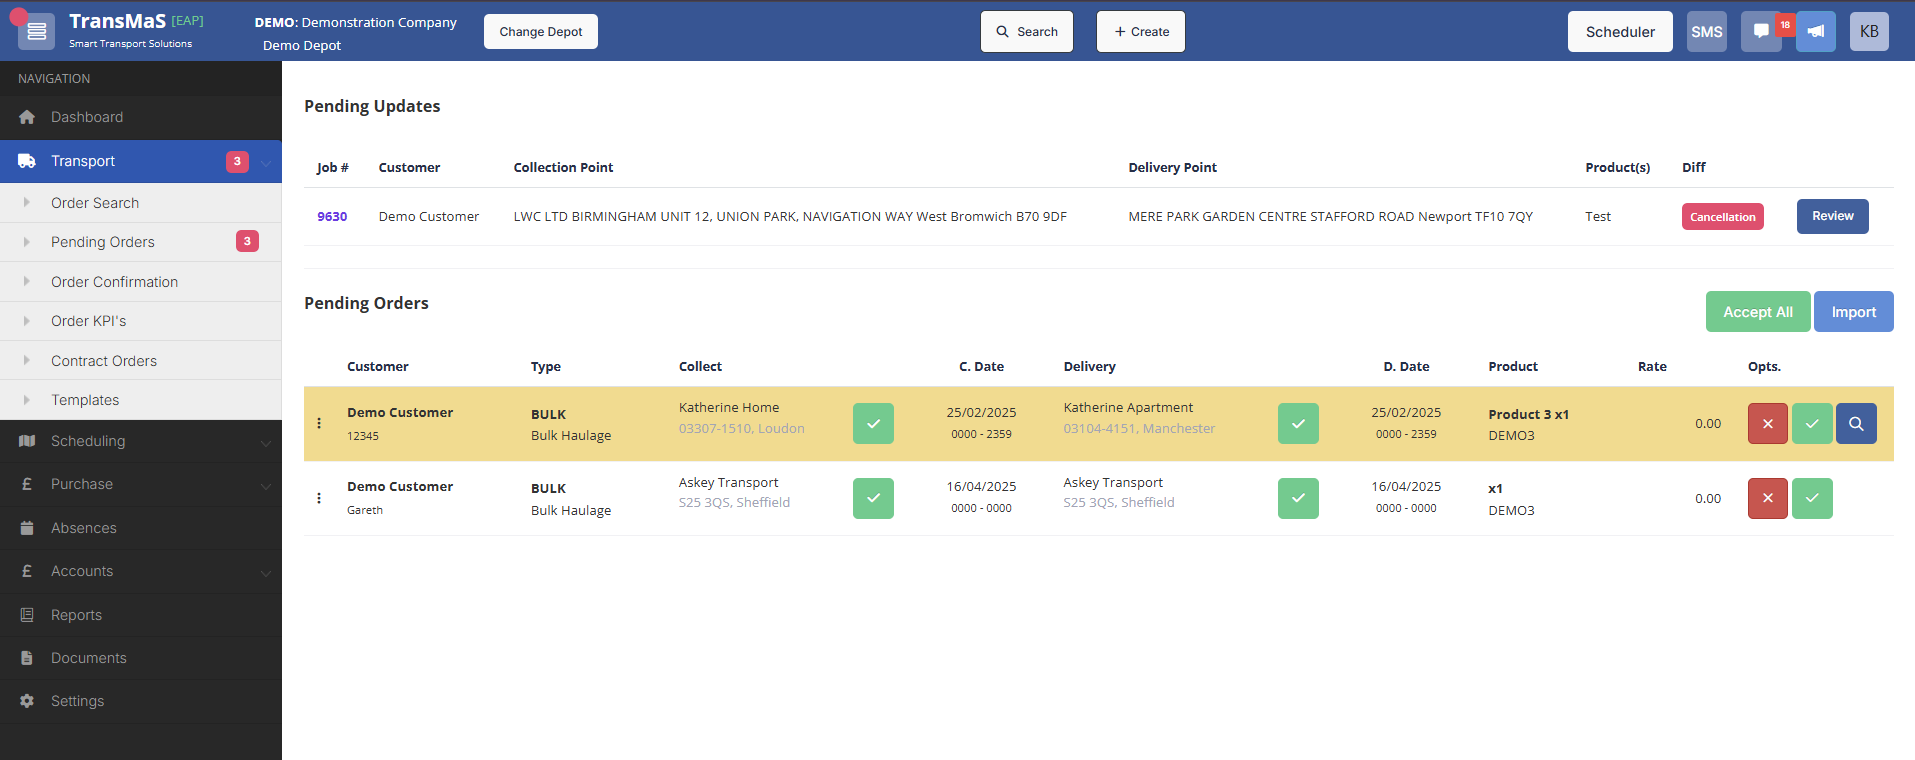Open the chat messages icon with badge
This screenshot has width=1915, height=760.
[1761, 32]
